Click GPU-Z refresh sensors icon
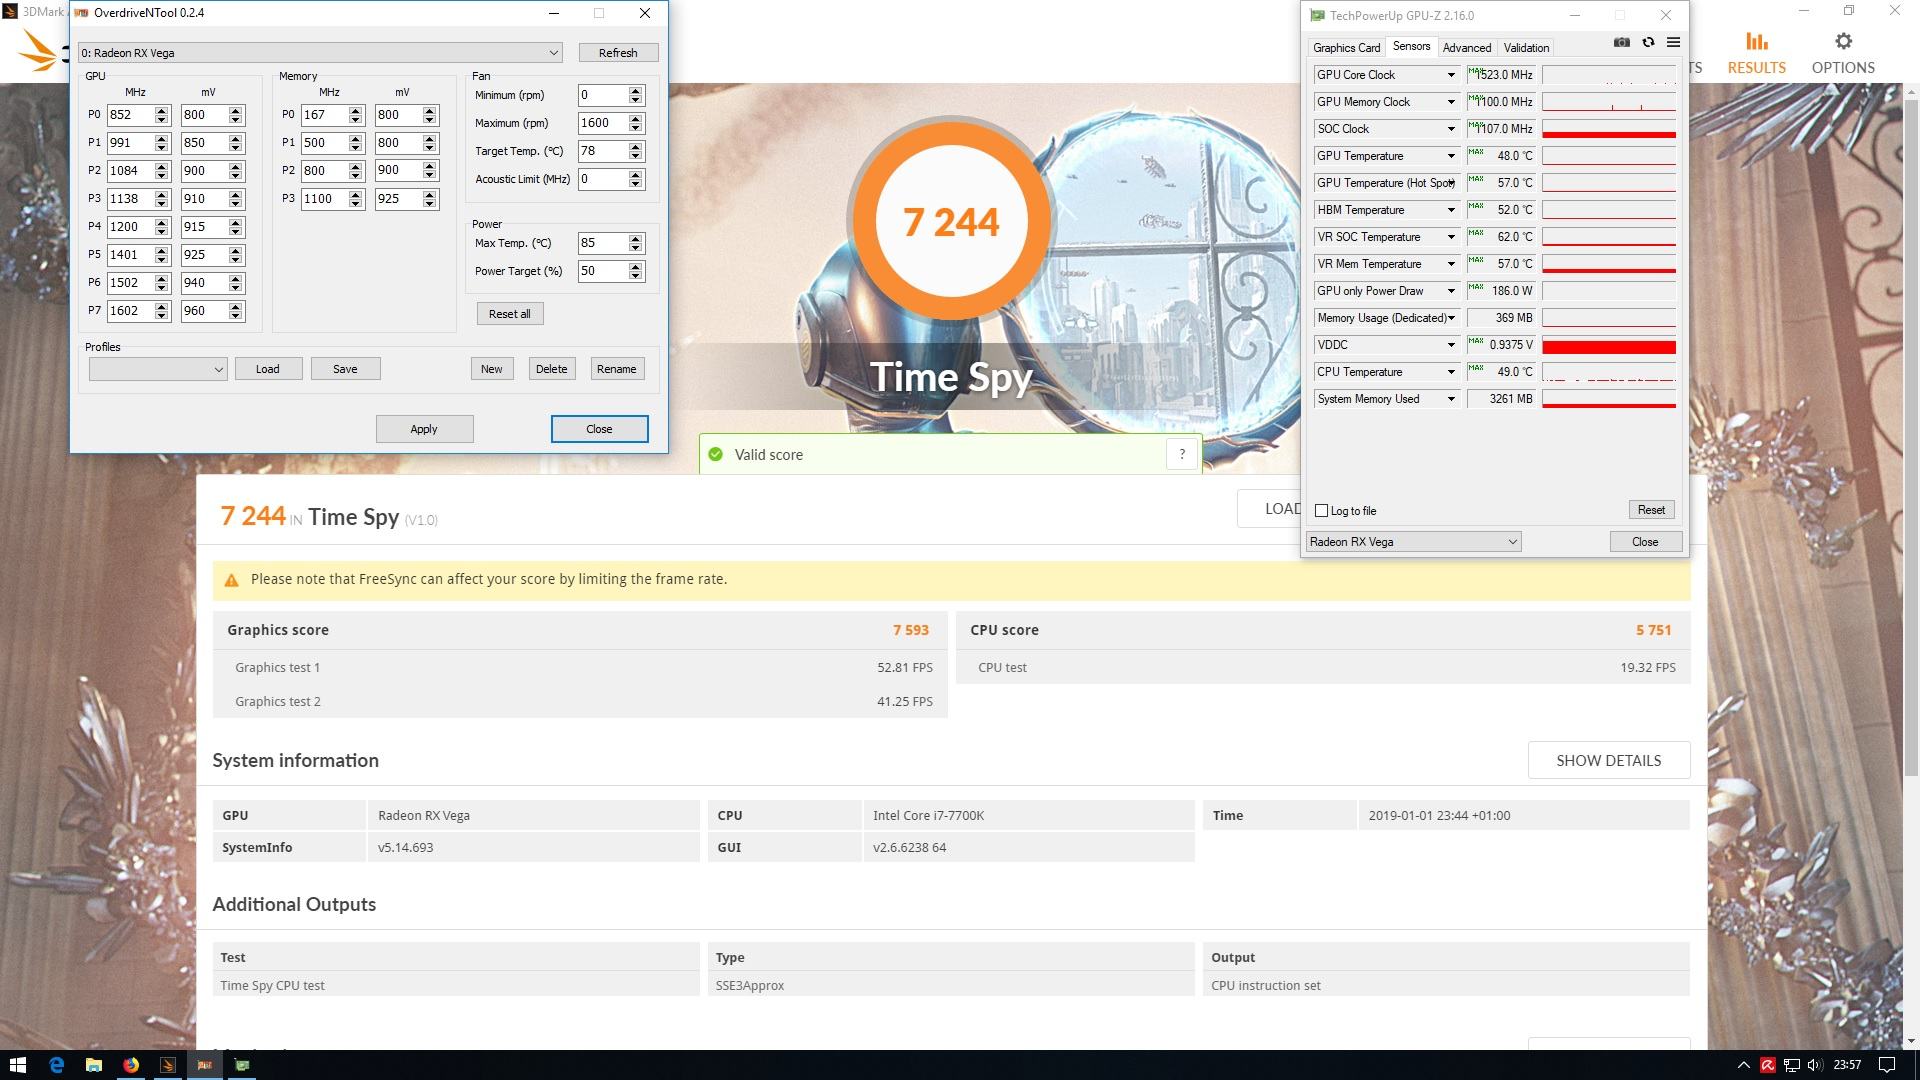Image resolution: width=1920 pixels, height=1080 pixels. click(x=1648, y=42)
